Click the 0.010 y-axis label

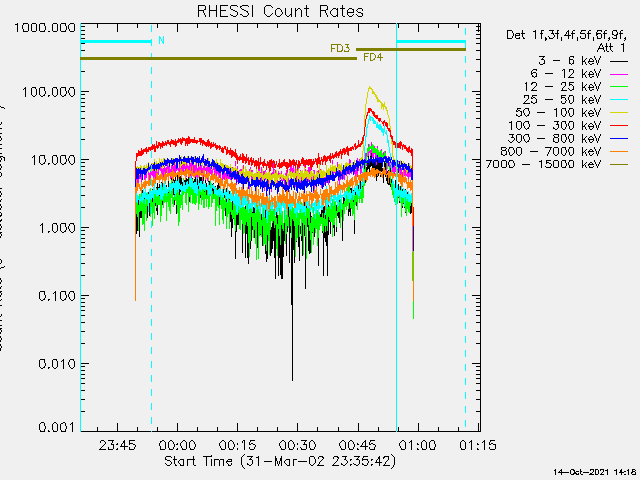click(x=57, y=364)
